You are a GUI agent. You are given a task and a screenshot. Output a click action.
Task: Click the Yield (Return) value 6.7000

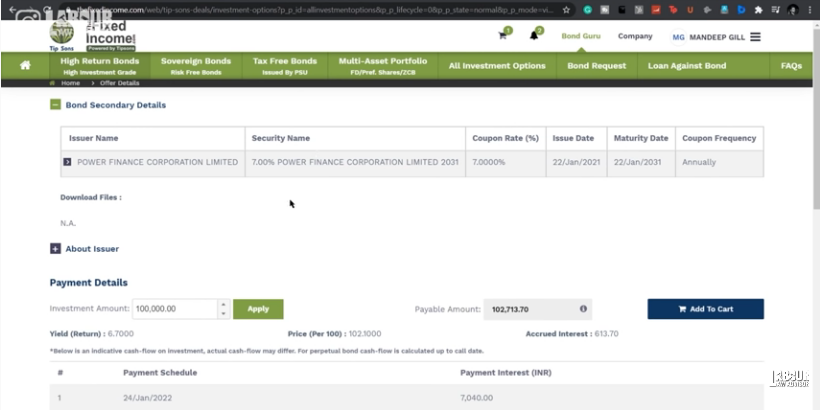(120, 334)
